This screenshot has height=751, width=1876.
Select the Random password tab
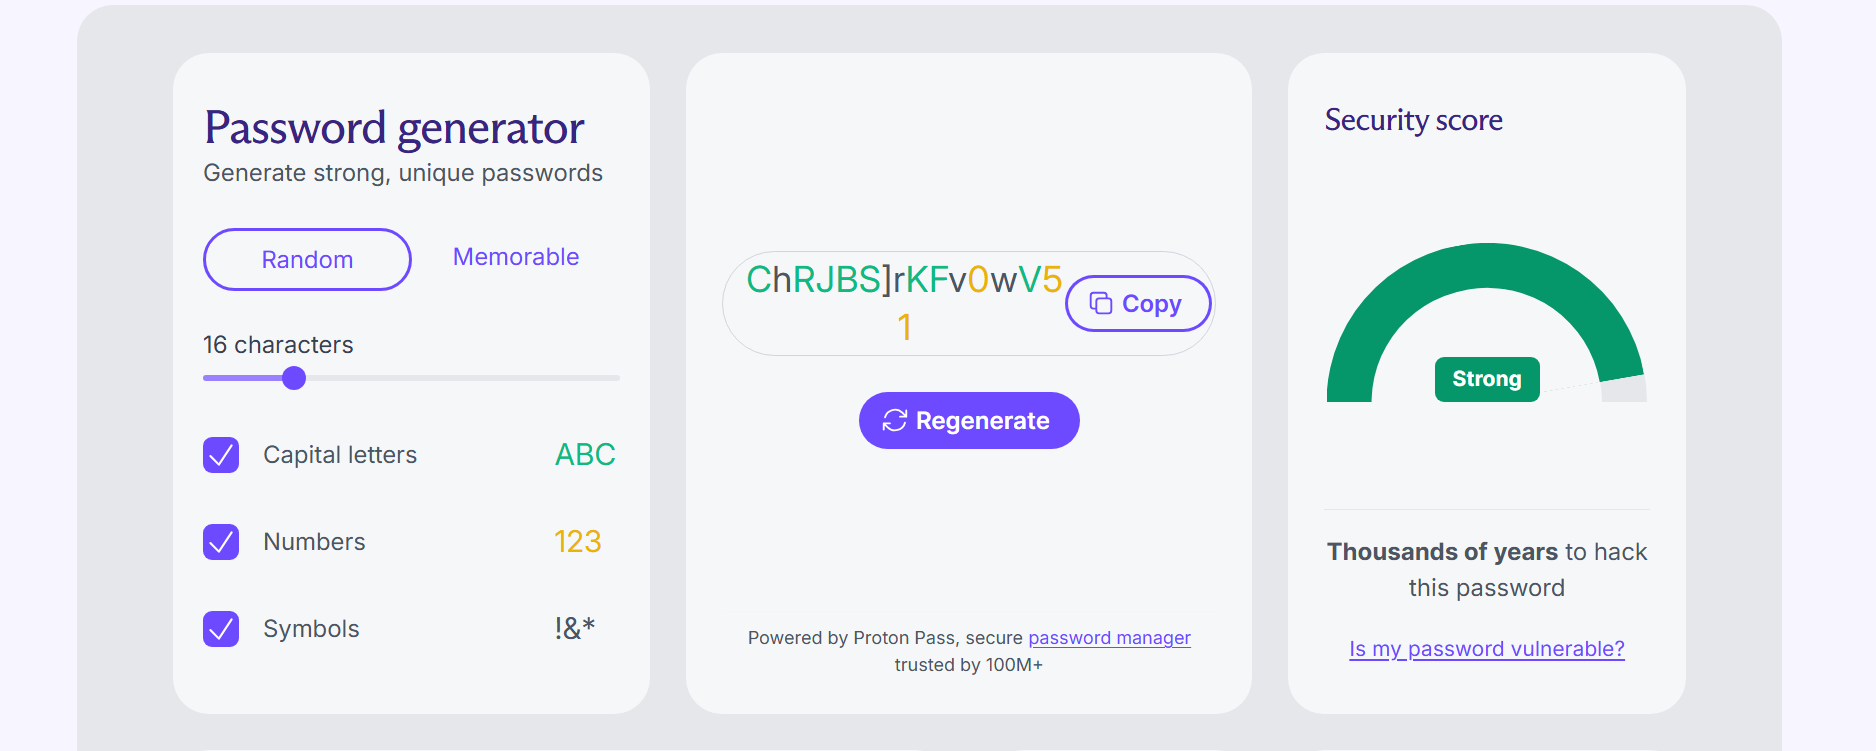pyautogui.click(x=307, y=260)
